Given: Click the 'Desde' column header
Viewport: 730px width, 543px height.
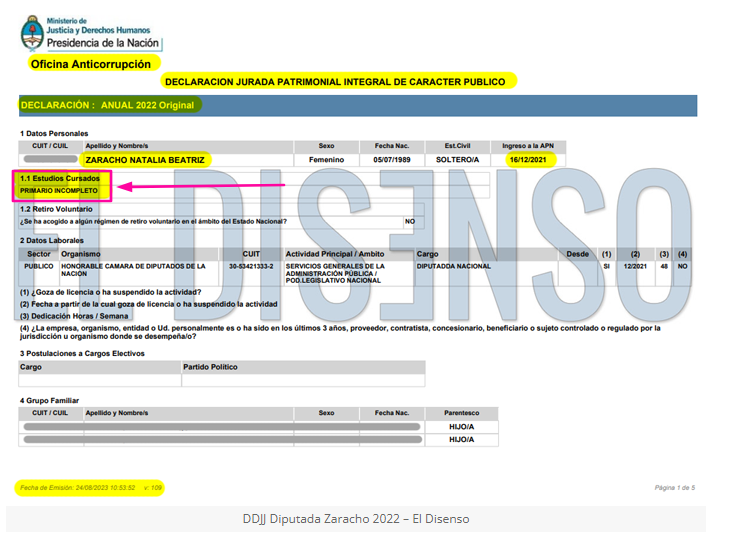Looking at the screenshot, I should click(x=577, y=254).
